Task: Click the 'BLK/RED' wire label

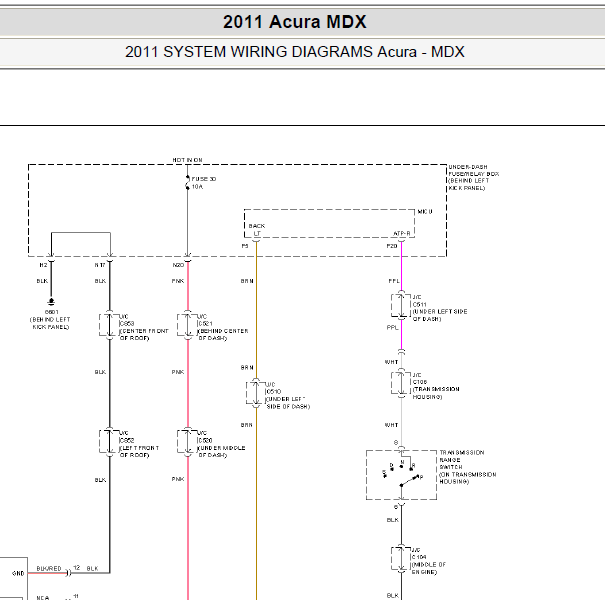Action: pos(49,568)
